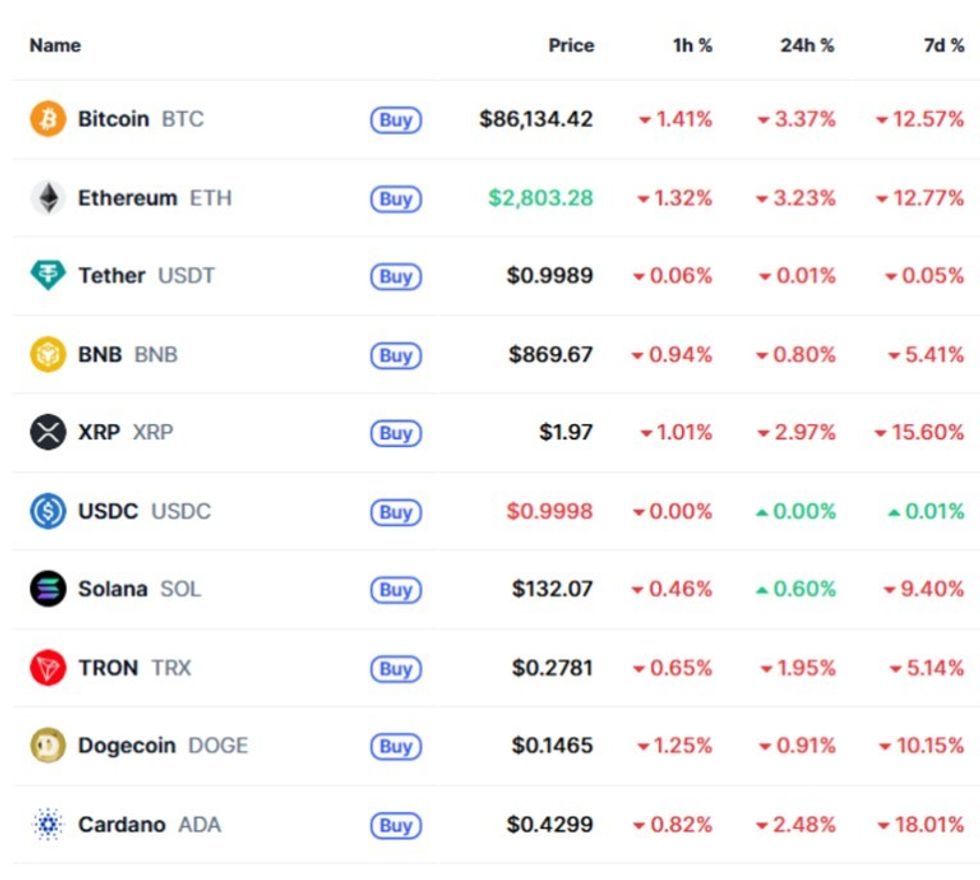Click the TRON logo icon
This screenshot has height=880, width=980.
point(47,668)
